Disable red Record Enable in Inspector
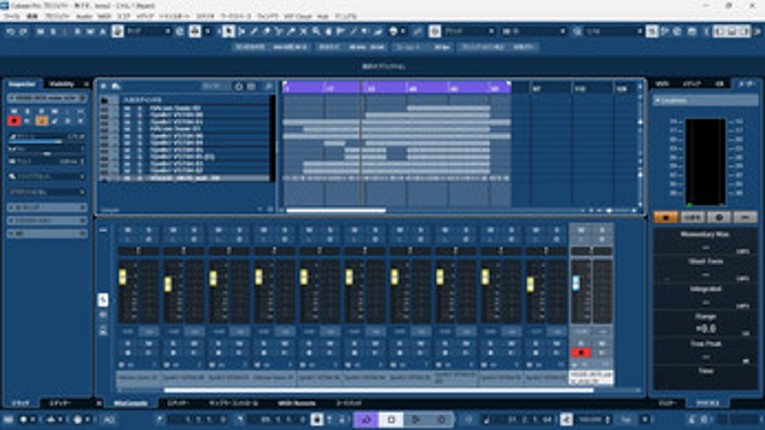Screen dimensions: 765x430 pos(14,121)
